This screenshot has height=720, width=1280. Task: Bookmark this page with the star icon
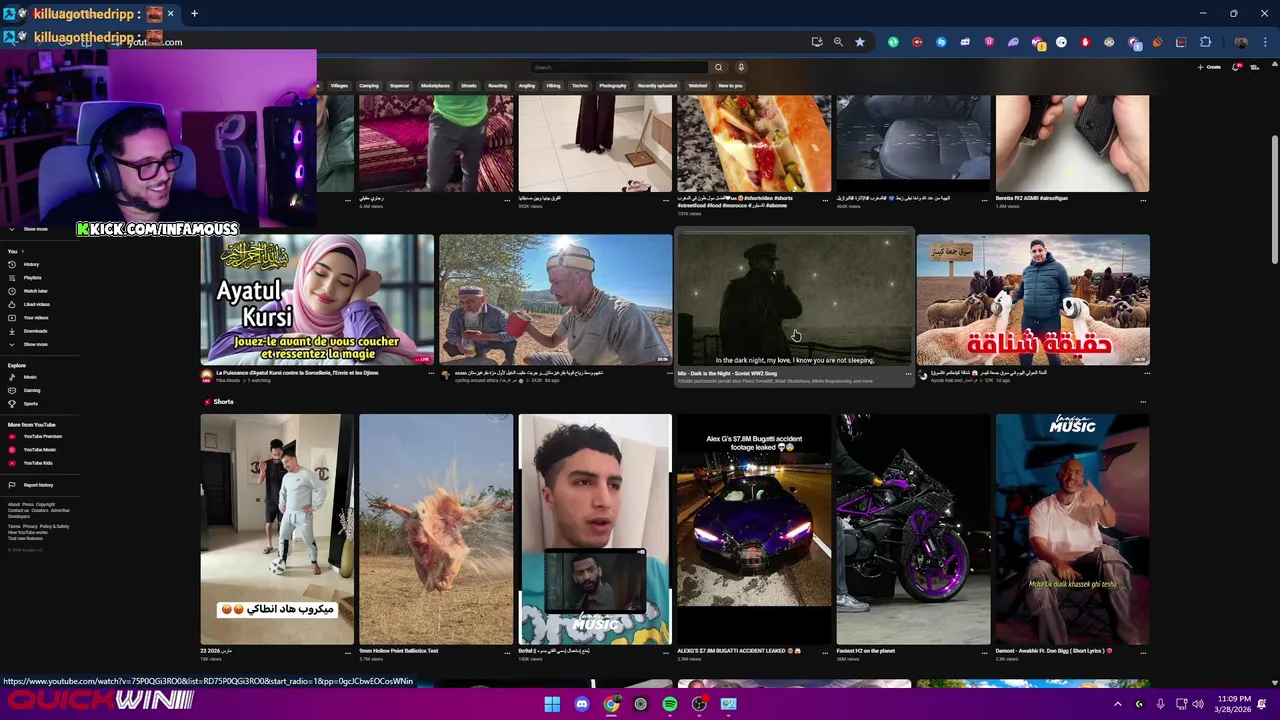[x=859, y=42]
